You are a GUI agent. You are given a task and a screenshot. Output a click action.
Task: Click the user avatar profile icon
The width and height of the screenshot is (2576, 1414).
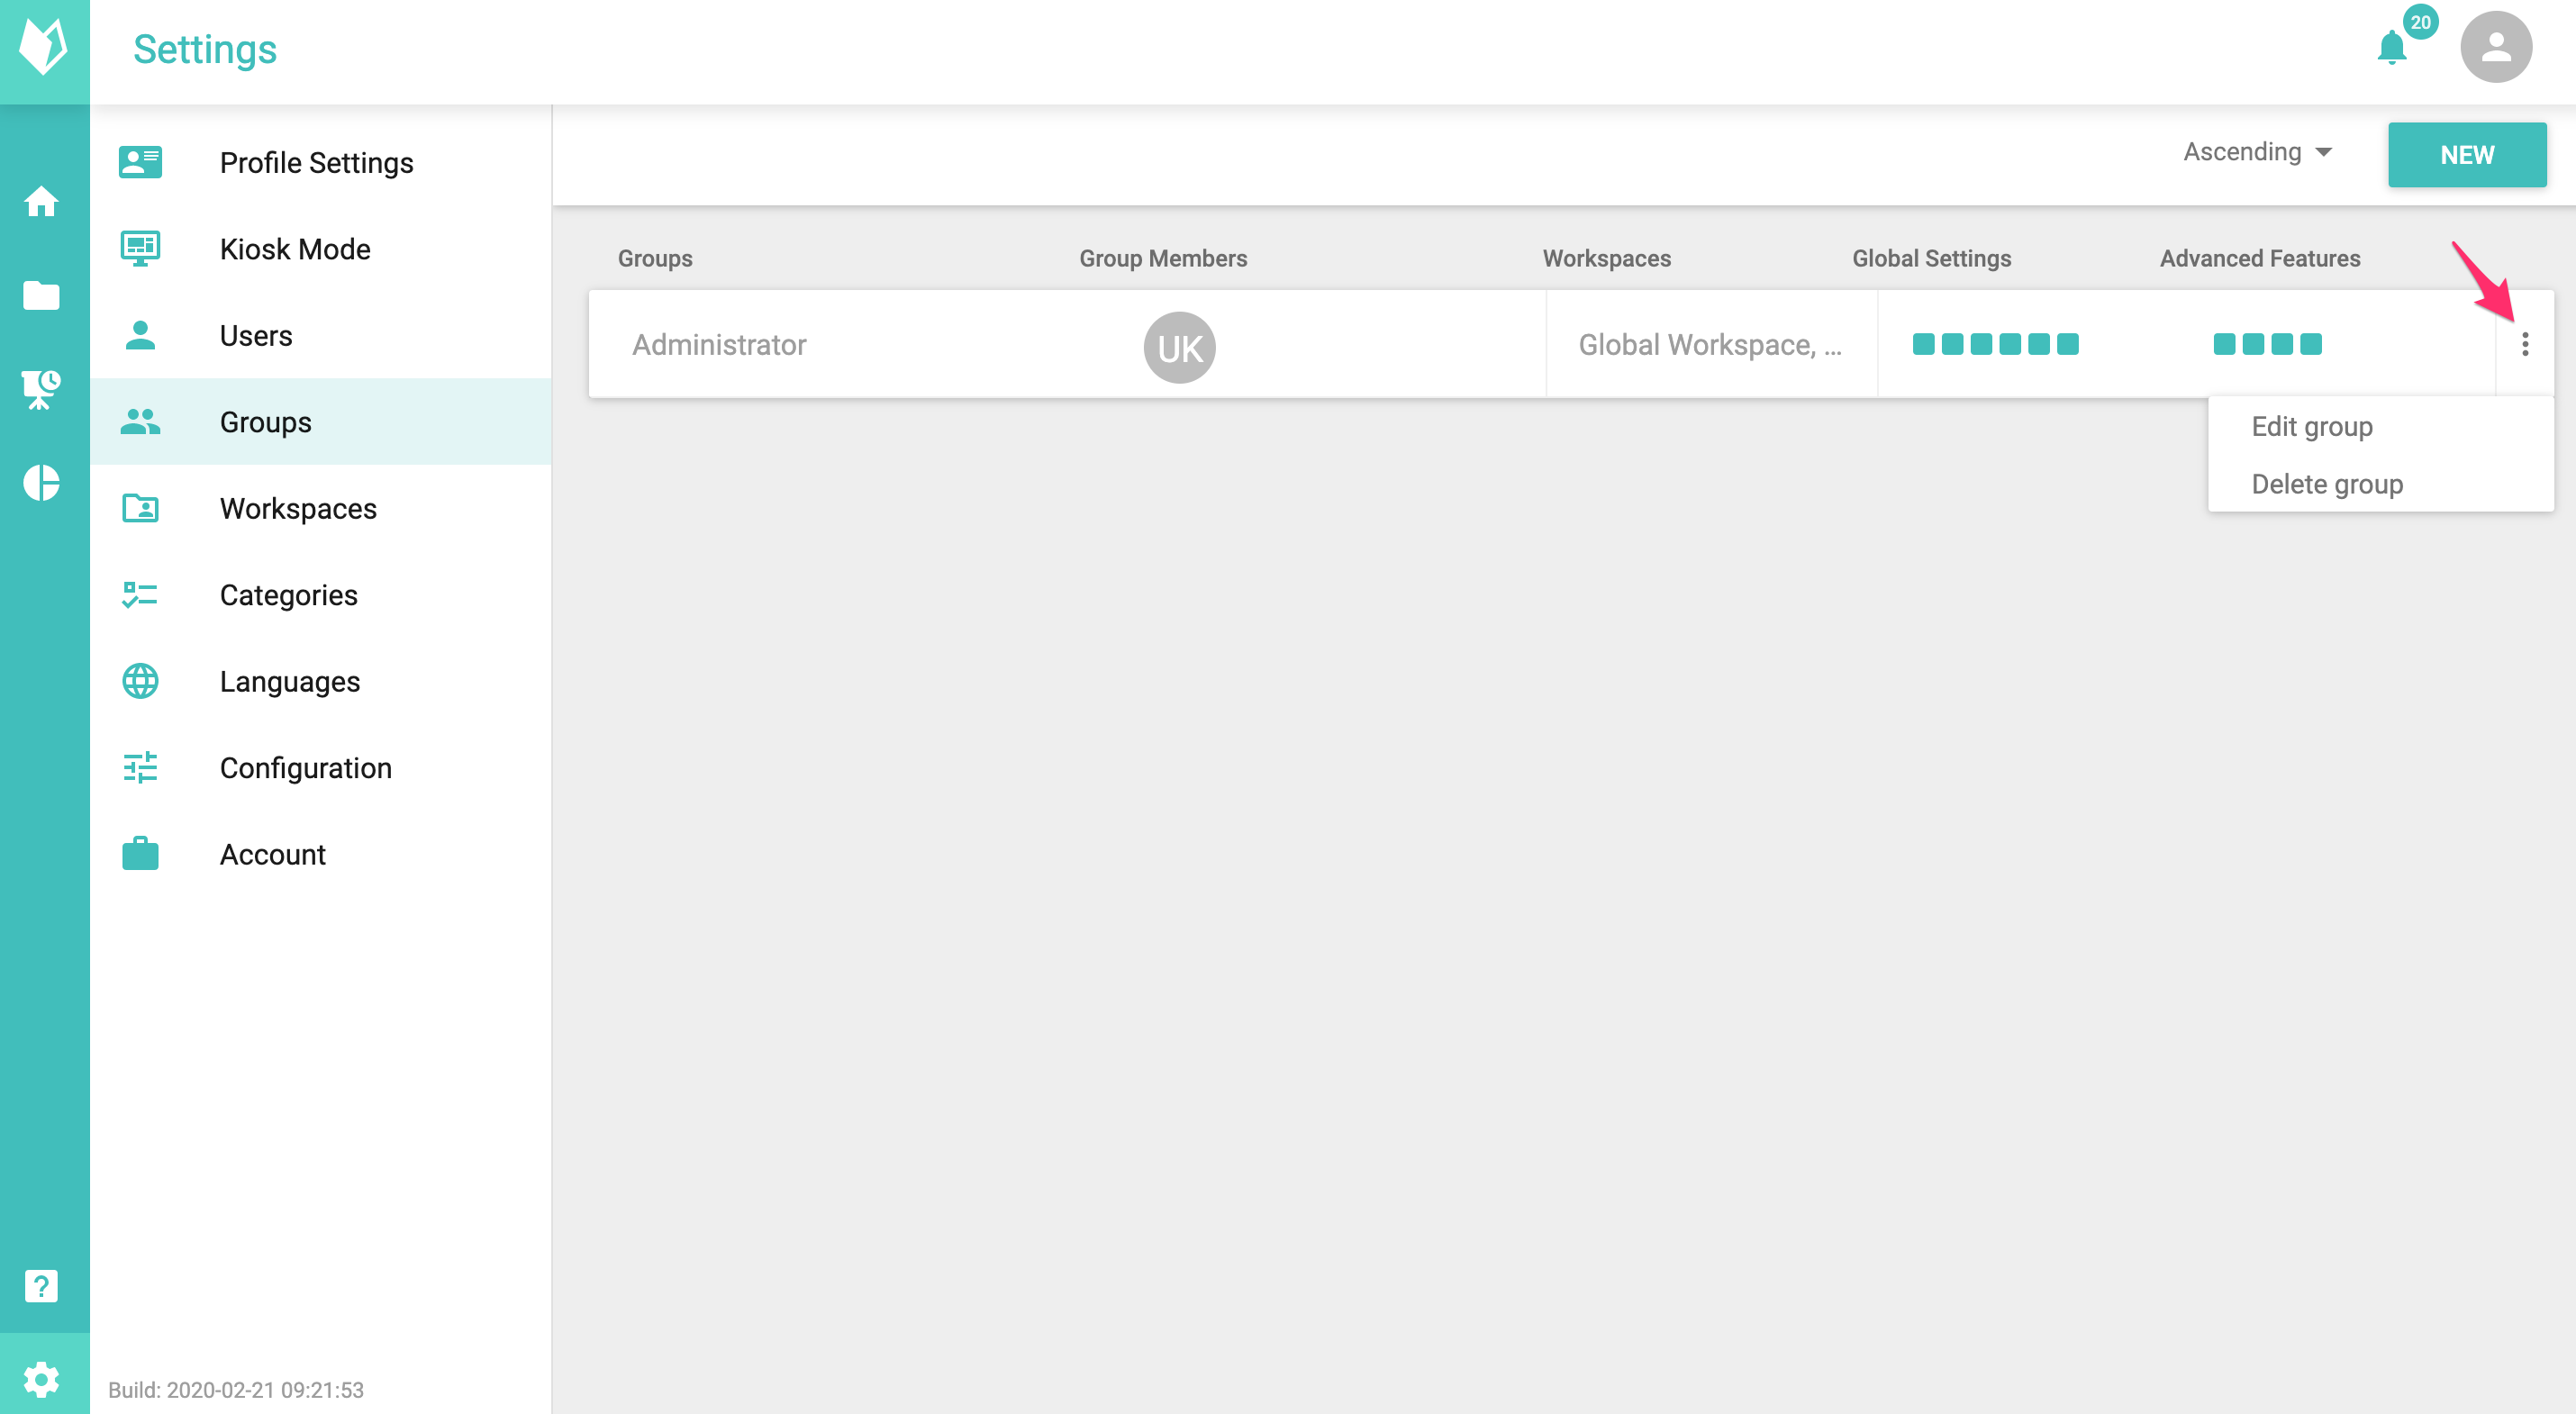coord(2495,48)
